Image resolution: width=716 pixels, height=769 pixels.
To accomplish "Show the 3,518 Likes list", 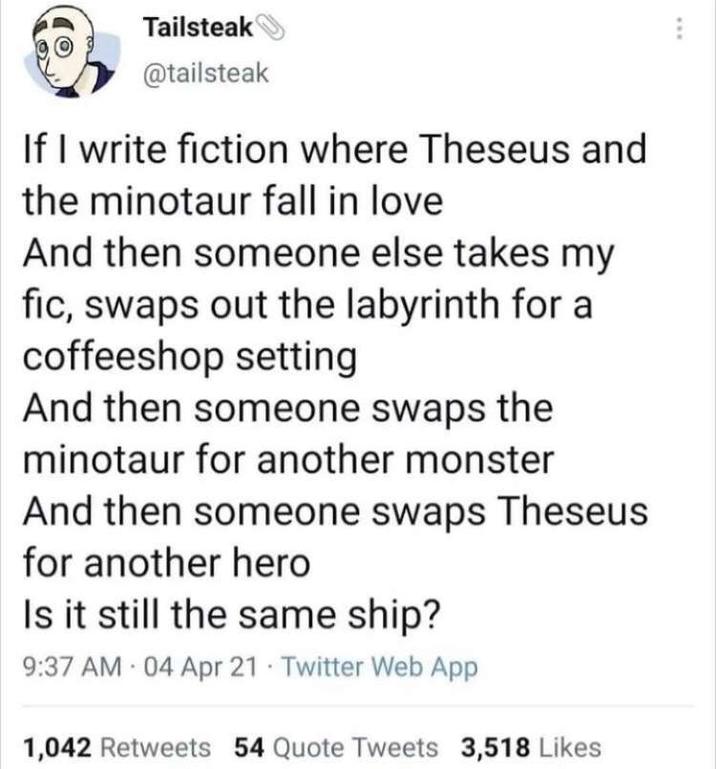I will (x=530, y=746).
